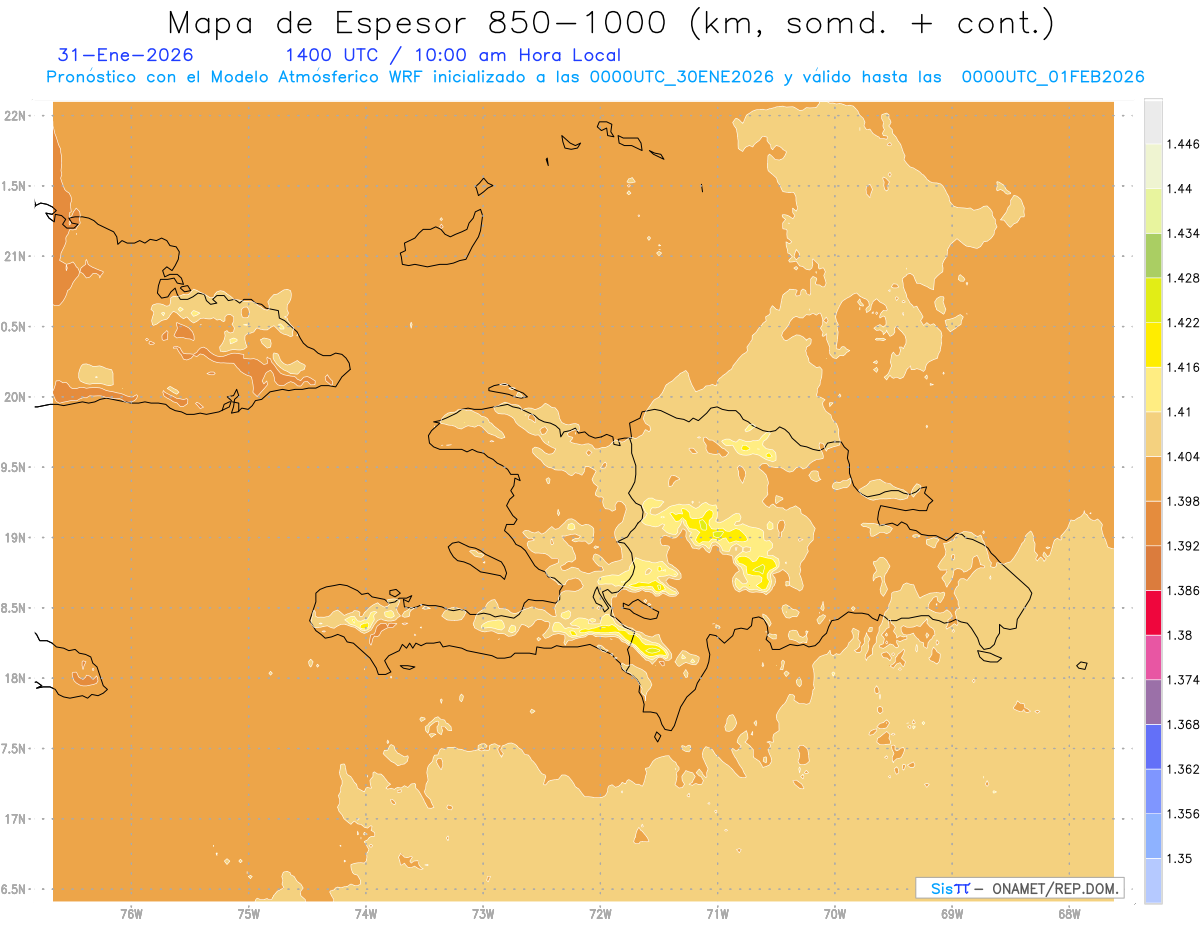Click the colorbar value '1.44'
Screen dimensions: 1200x927
point(1181,189)
